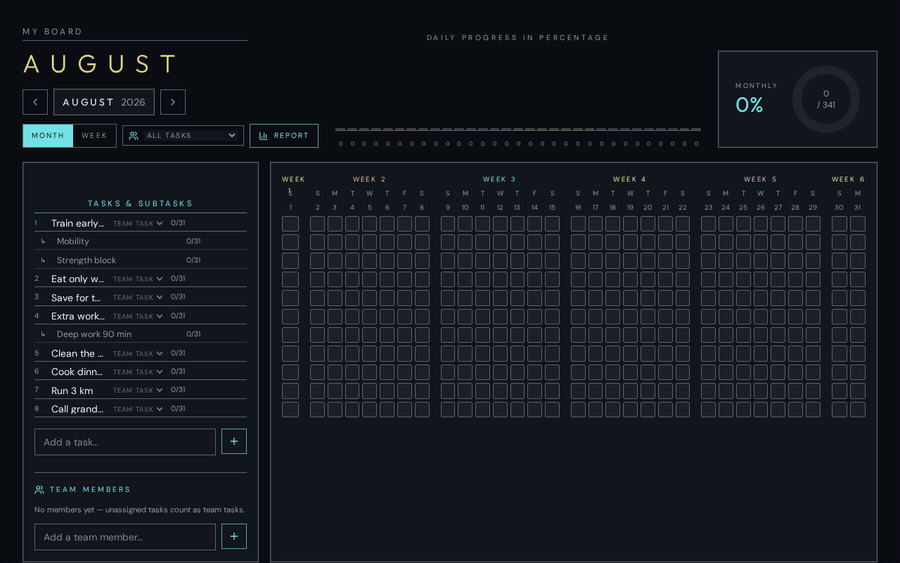Click the plus icon beside Add a task
Viewport: 900px width, 563px height.
click(x=234, y=441)
